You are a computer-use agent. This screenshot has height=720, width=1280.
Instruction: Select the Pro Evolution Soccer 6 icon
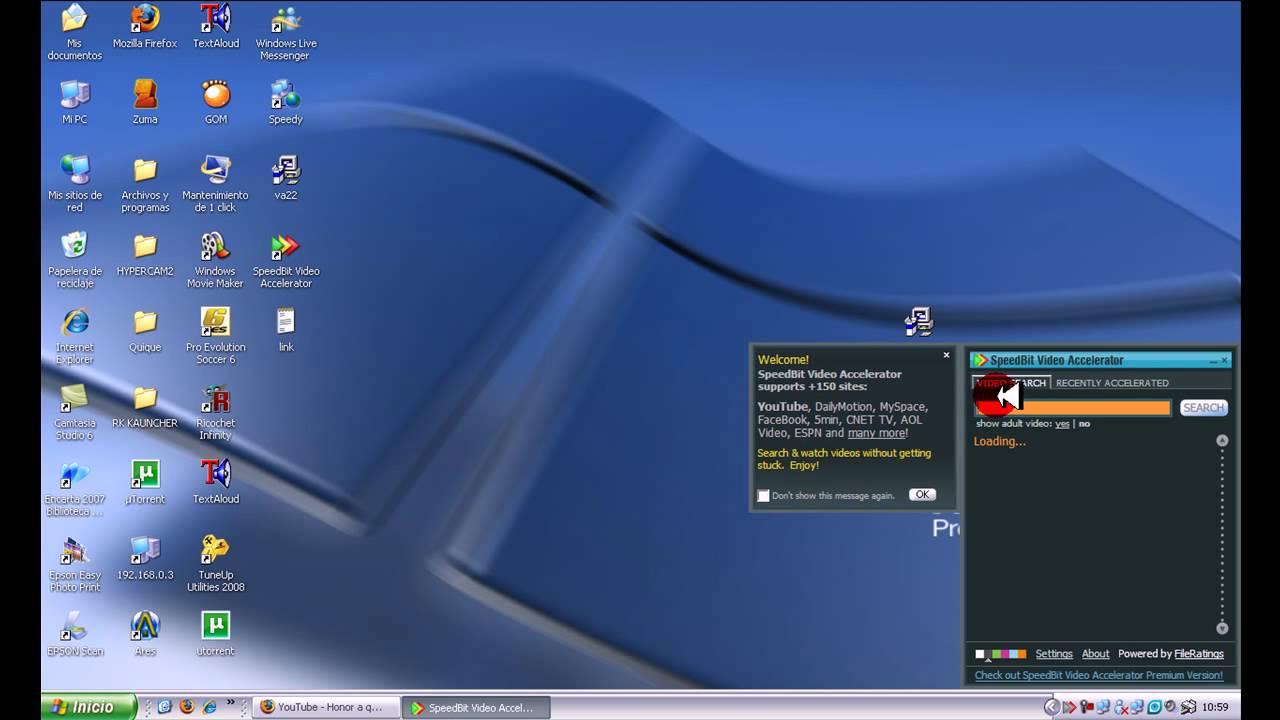click(x=216, y=335)
